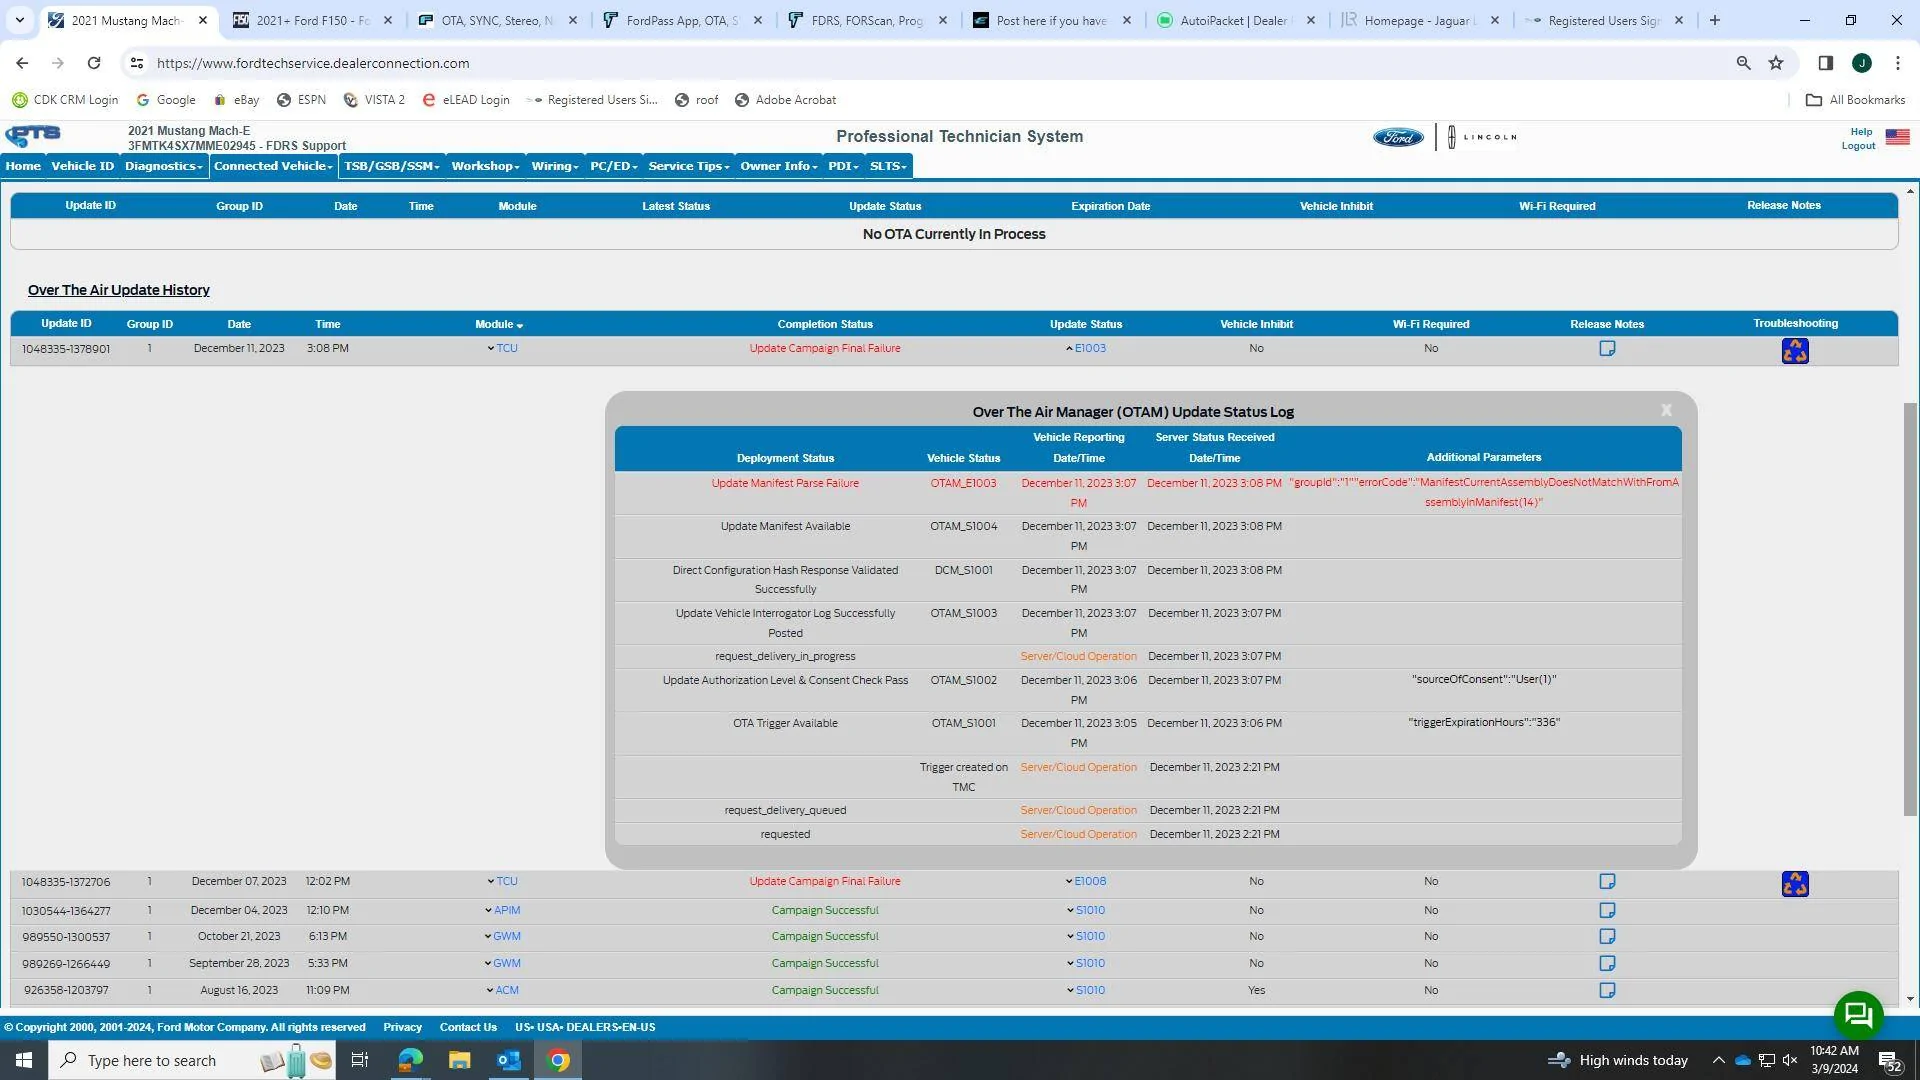Image resolution: width=1920 pixels, height=1080 pixels.
Task: Open release notes for update 1030544-1364277
Action: coord(1607,911)
